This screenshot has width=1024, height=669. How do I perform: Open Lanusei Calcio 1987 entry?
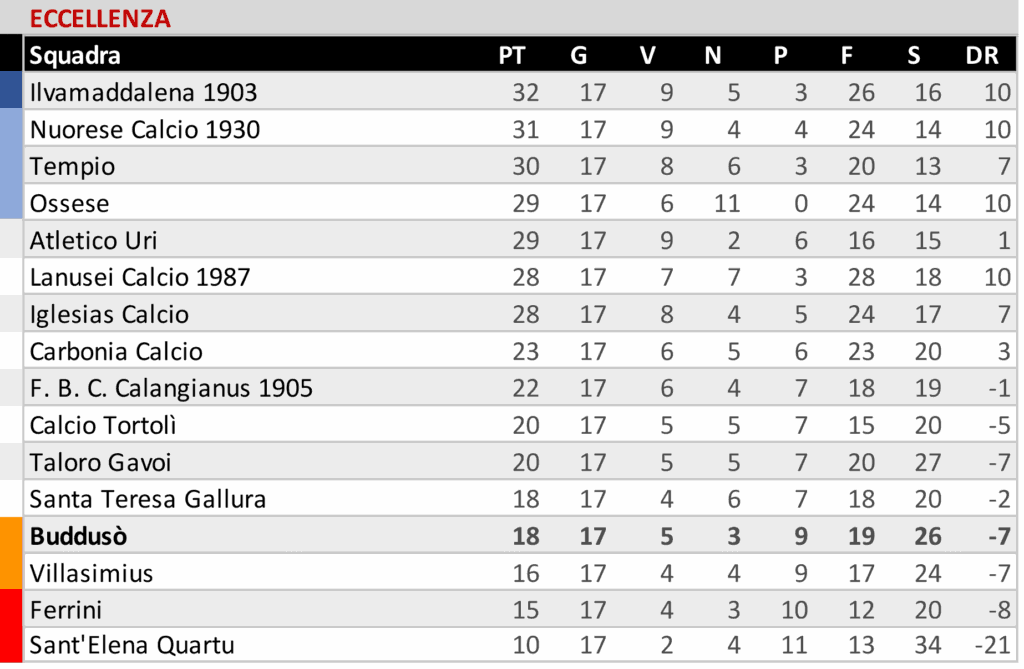140,278
